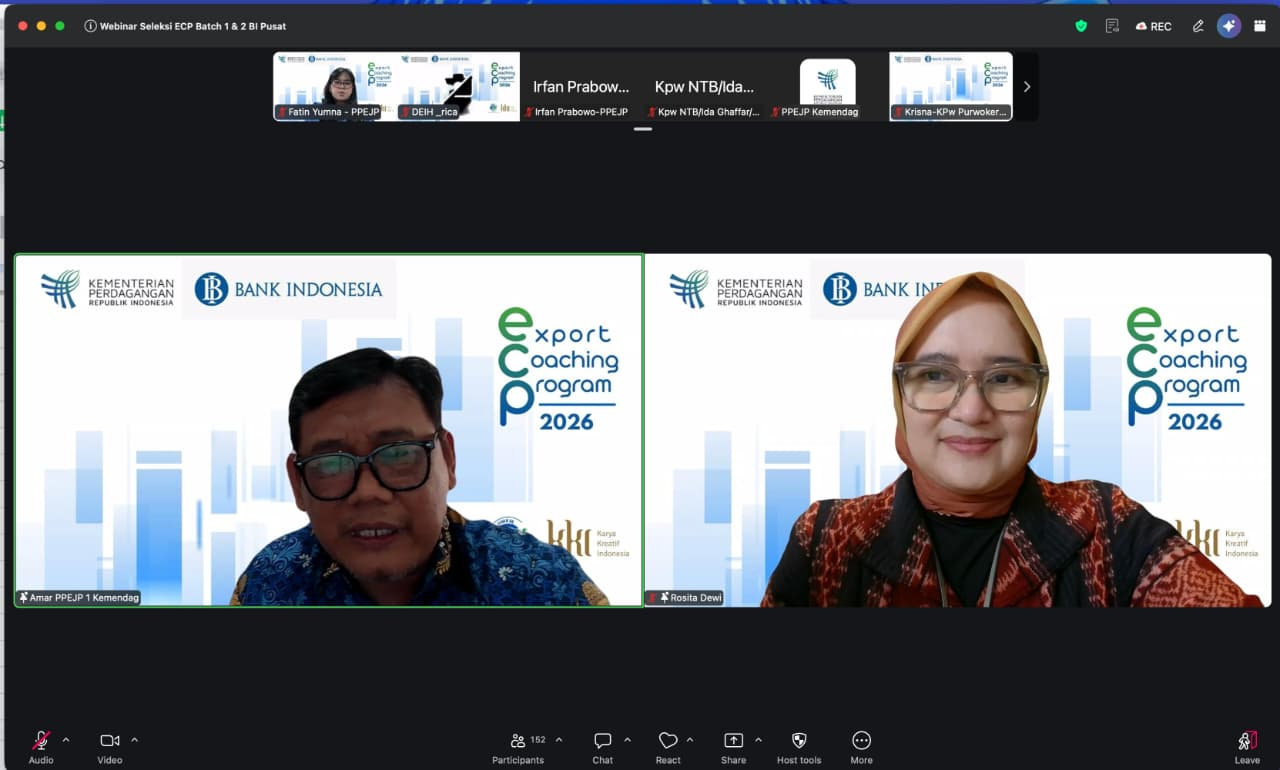This screenshot has height=770, width=1280.
Task: Open the meeting notes transcript icon
Action: pyautogui.click(x=1112, y=26)
